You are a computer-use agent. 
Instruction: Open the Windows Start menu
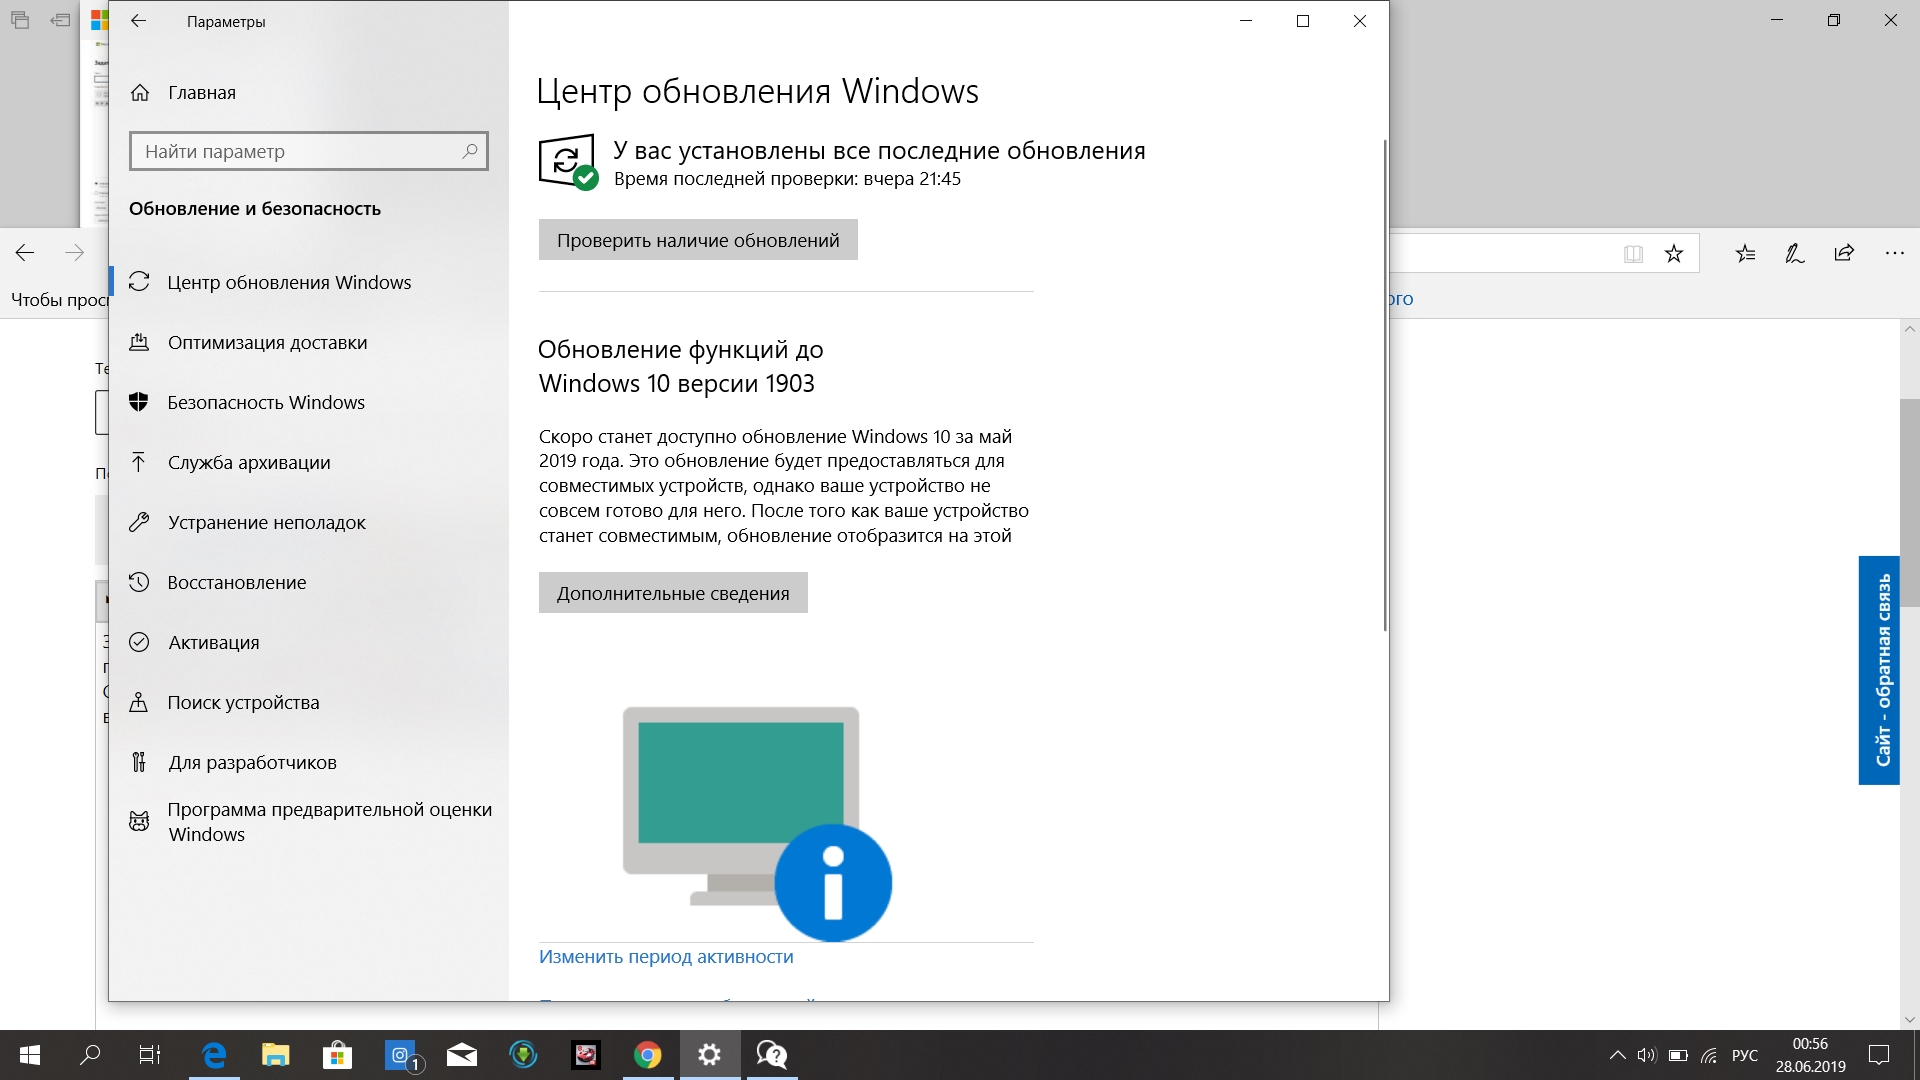30,1055
